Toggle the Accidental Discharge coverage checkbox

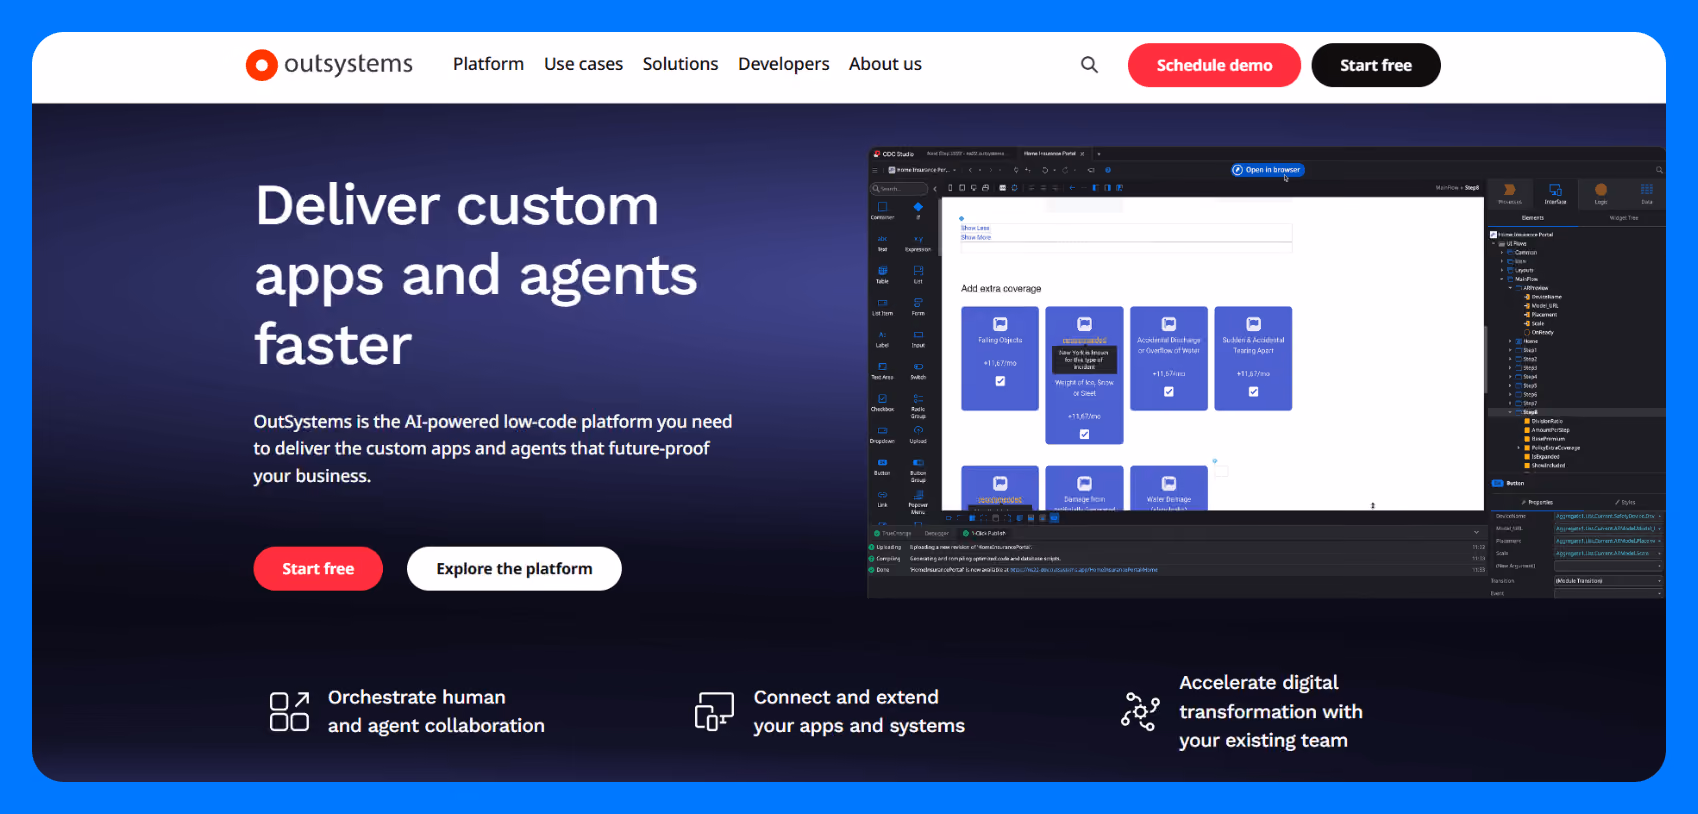(x=1169, y=392)
